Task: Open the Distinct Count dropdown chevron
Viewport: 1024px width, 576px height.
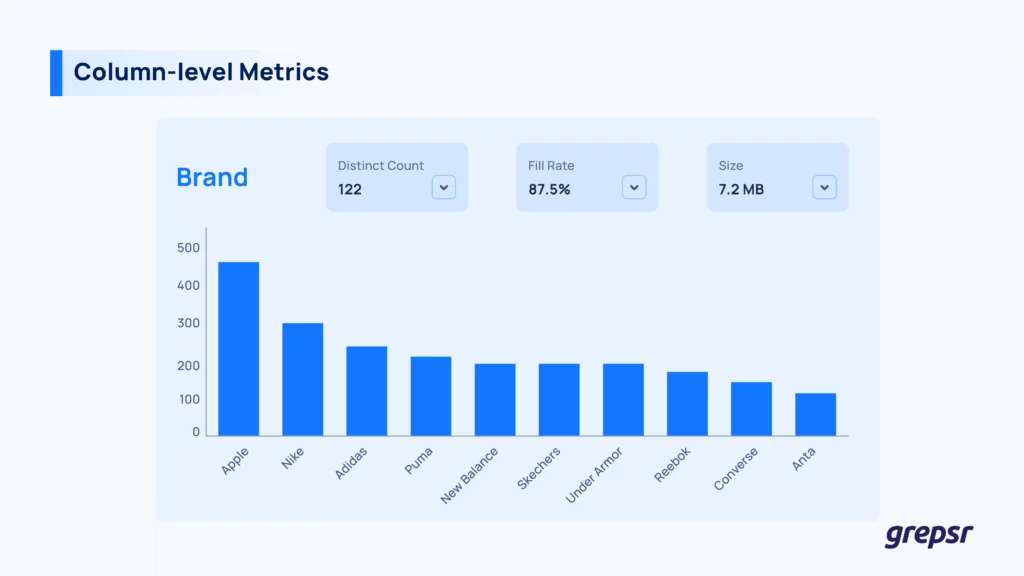Action: (x=443, y=187)
